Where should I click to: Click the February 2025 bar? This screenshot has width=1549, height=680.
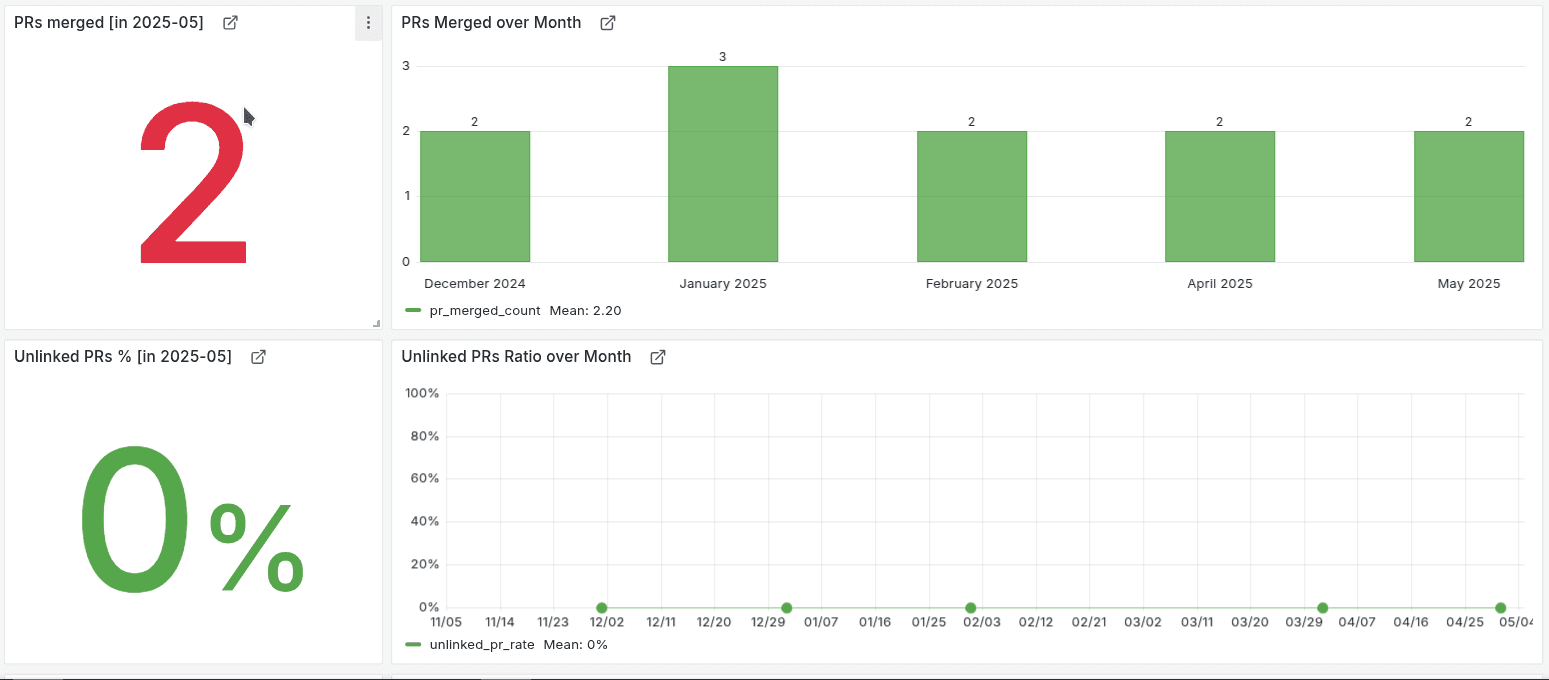point(971,197)
